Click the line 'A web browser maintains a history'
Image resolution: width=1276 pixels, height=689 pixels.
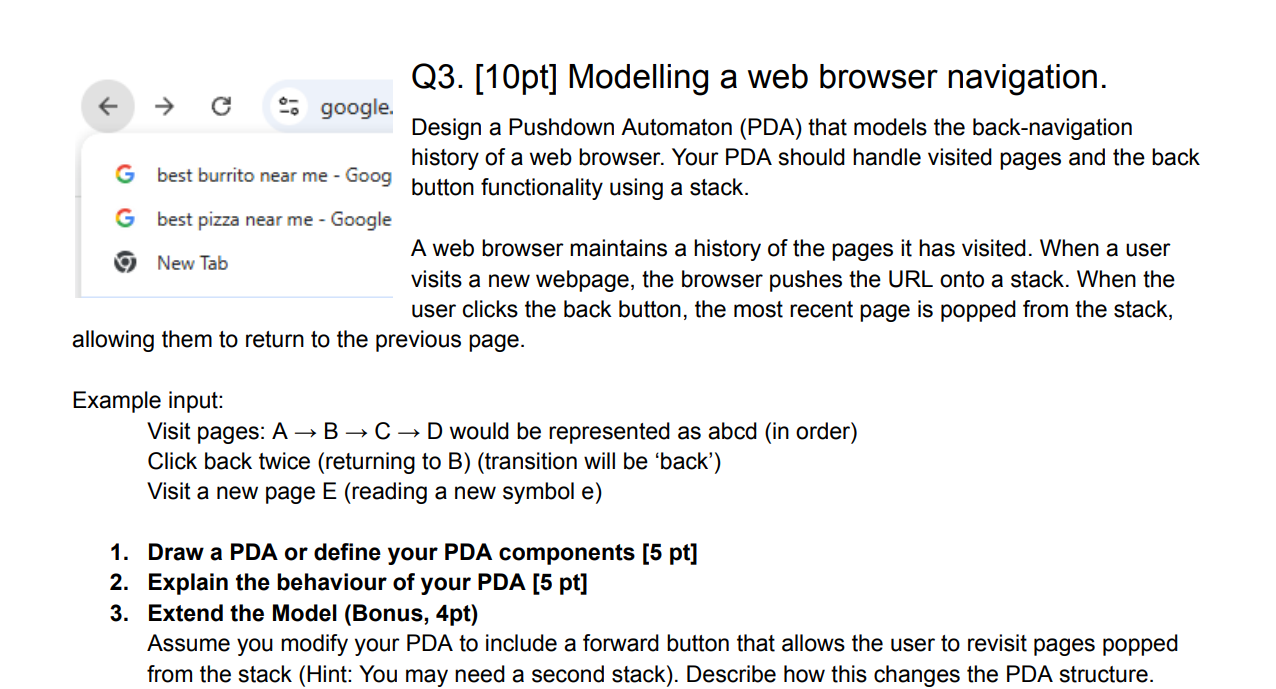[x=790, y=249]
